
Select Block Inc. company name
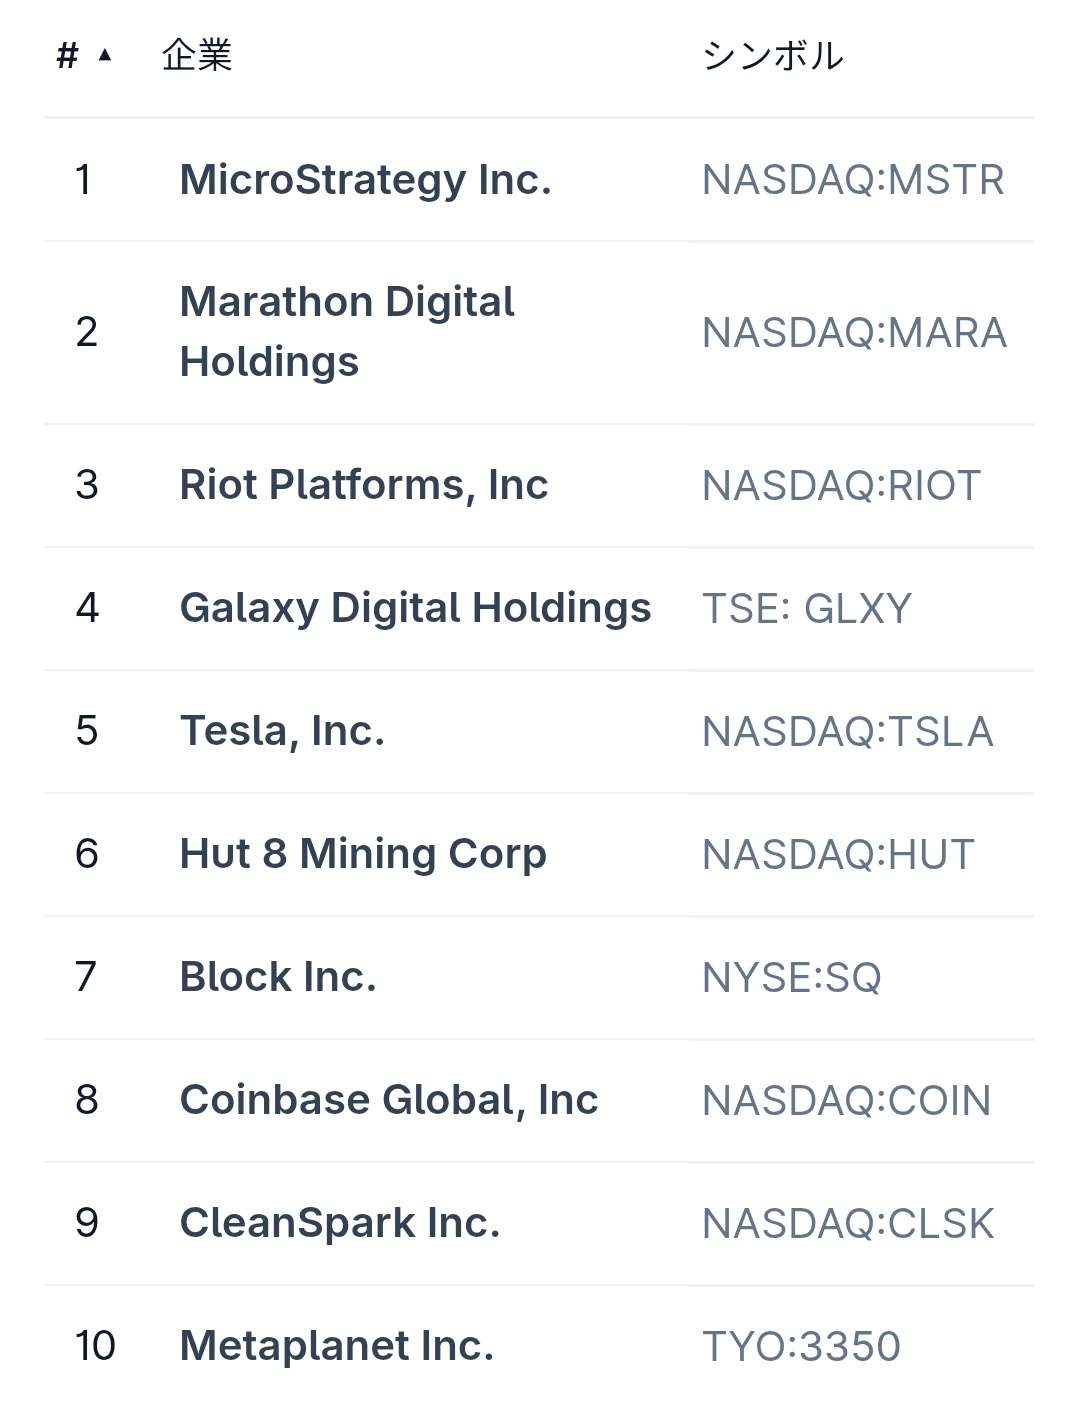point(278,977)
